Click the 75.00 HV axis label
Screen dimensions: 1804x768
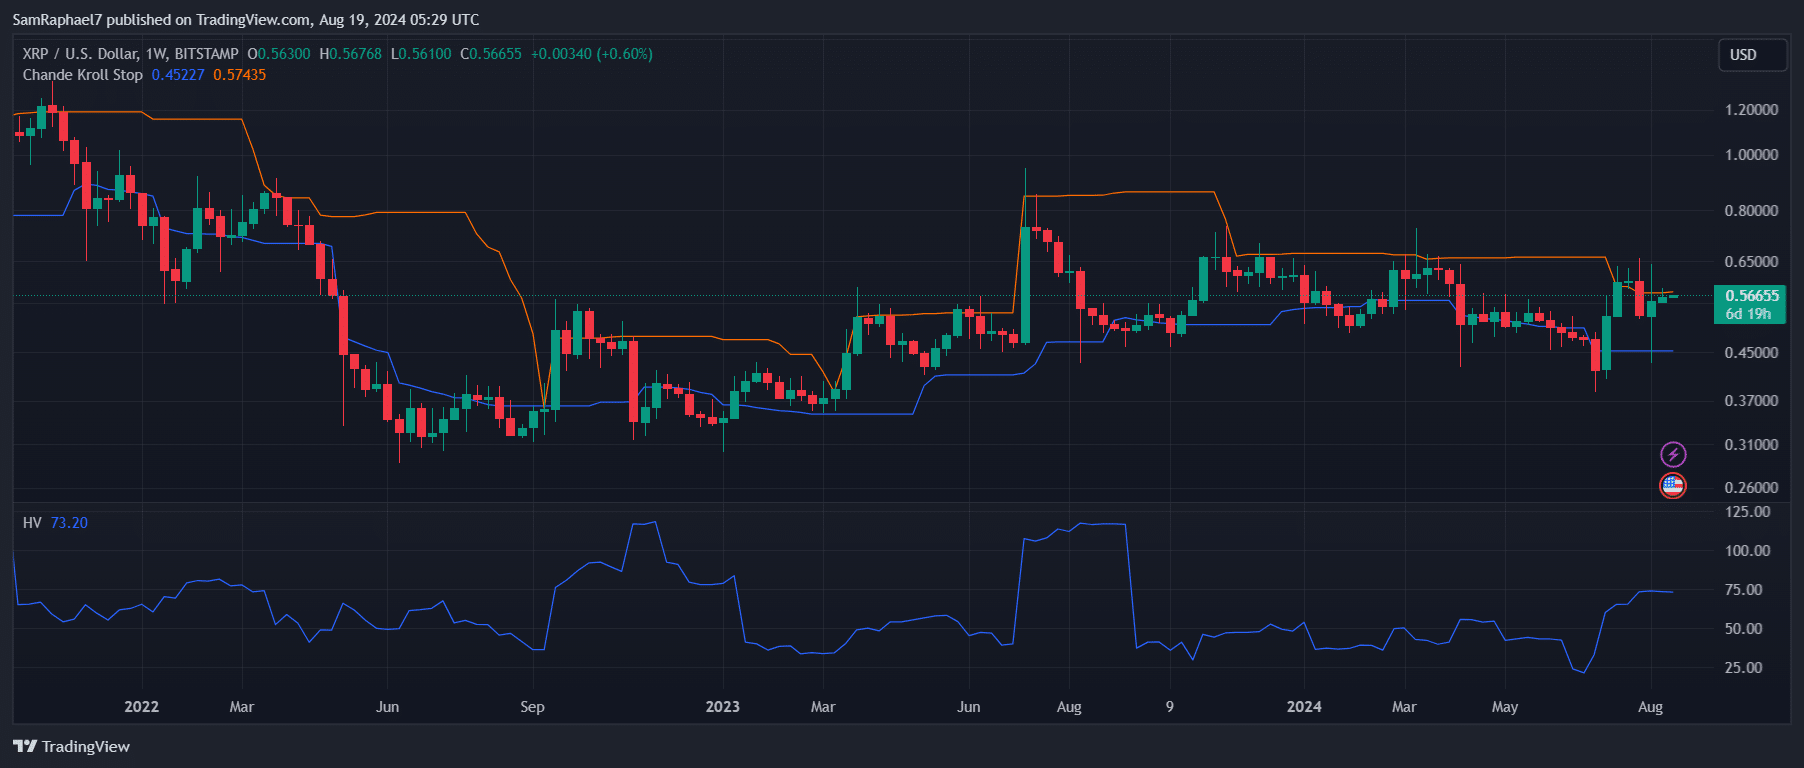[x=1744, y=590]
